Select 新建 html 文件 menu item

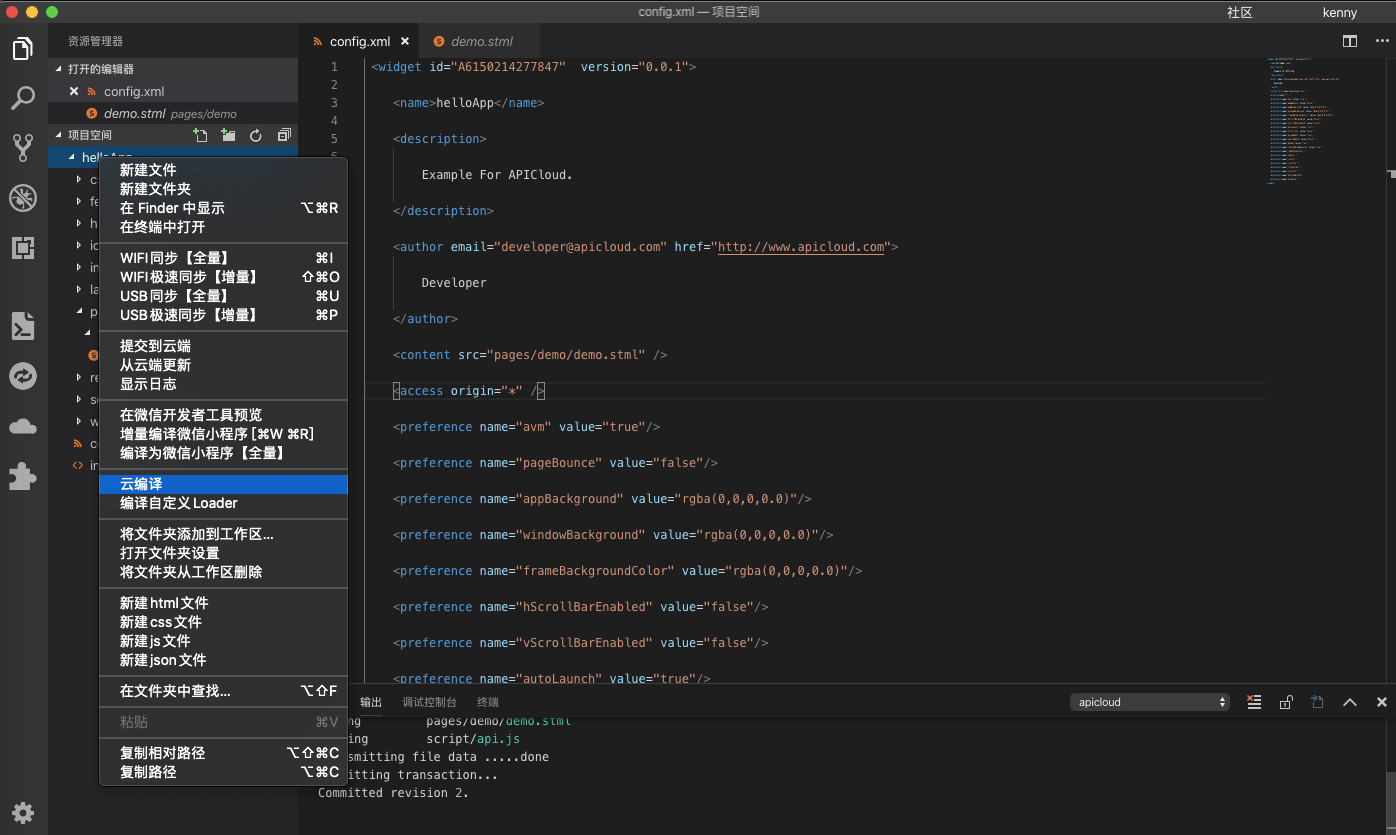point(224,603)
